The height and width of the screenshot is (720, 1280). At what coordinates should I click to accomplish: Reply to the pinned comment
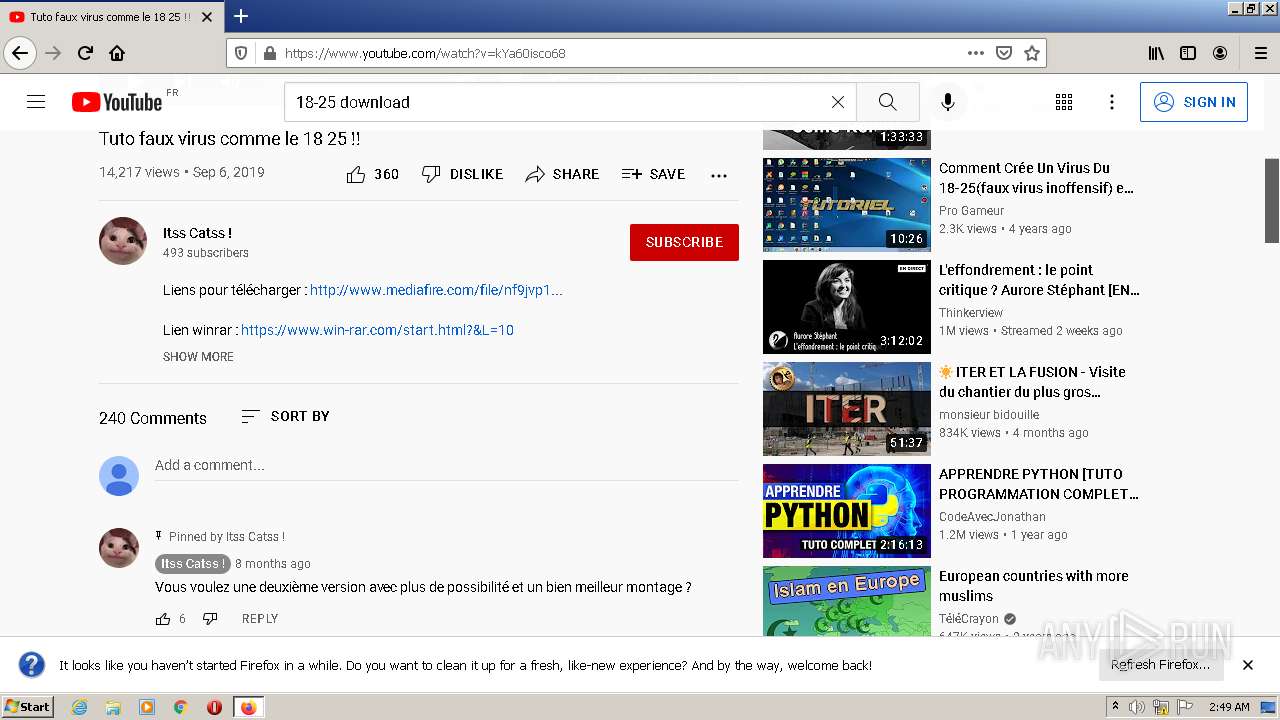(260, 619)
